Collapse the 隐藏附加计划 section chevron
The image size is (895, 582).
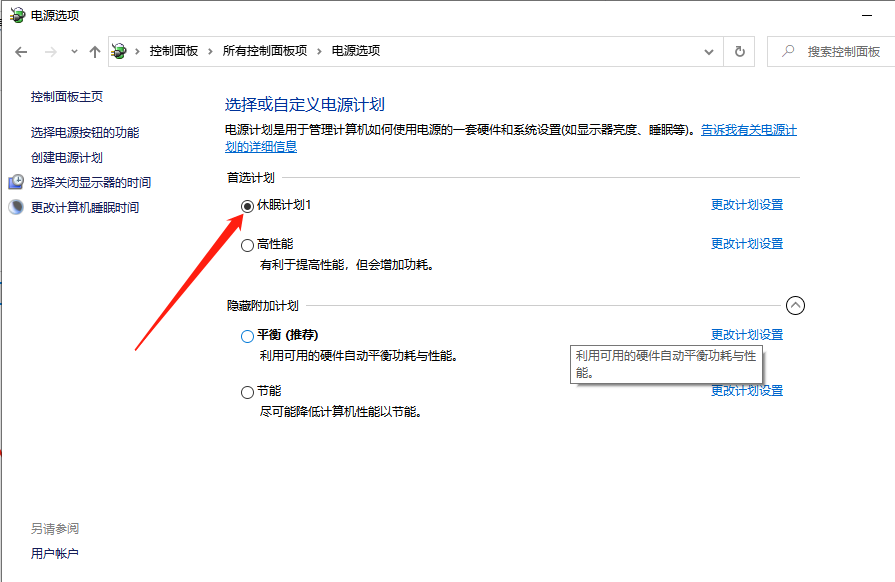pyautogui.click(x=796, y=305)
